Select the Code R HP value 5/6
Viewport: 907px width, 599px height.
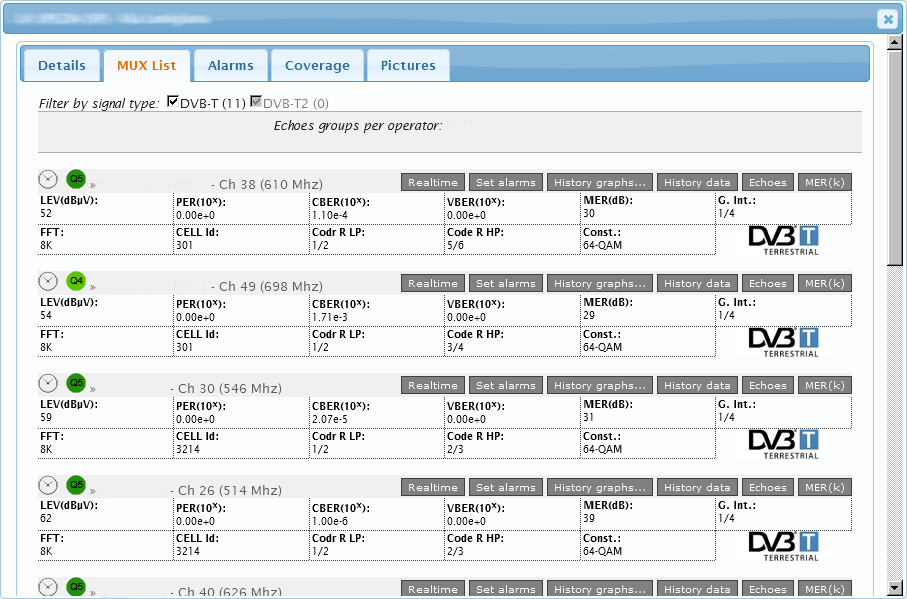[455, 245]
